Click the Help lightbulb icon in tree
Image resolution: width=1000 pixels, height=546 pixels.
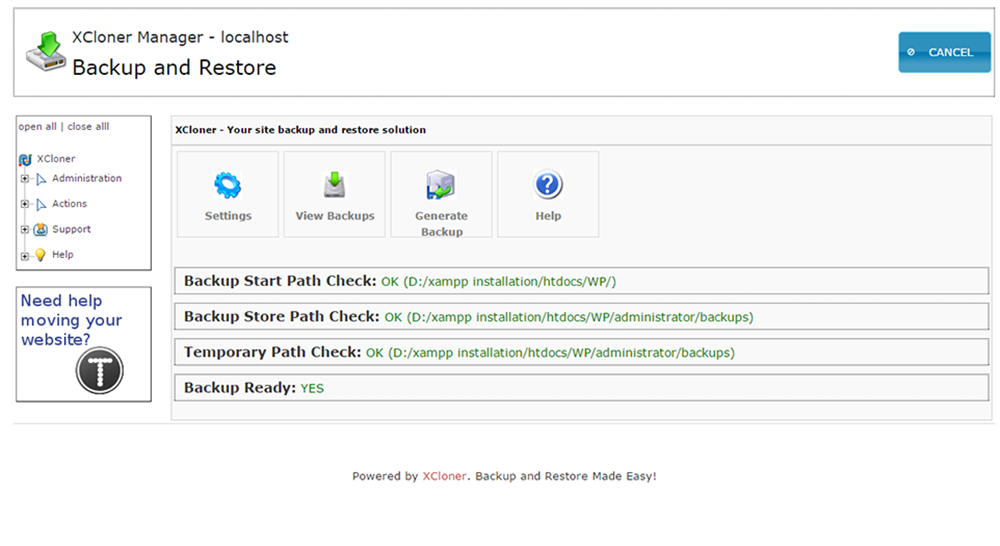click(40, 255)
